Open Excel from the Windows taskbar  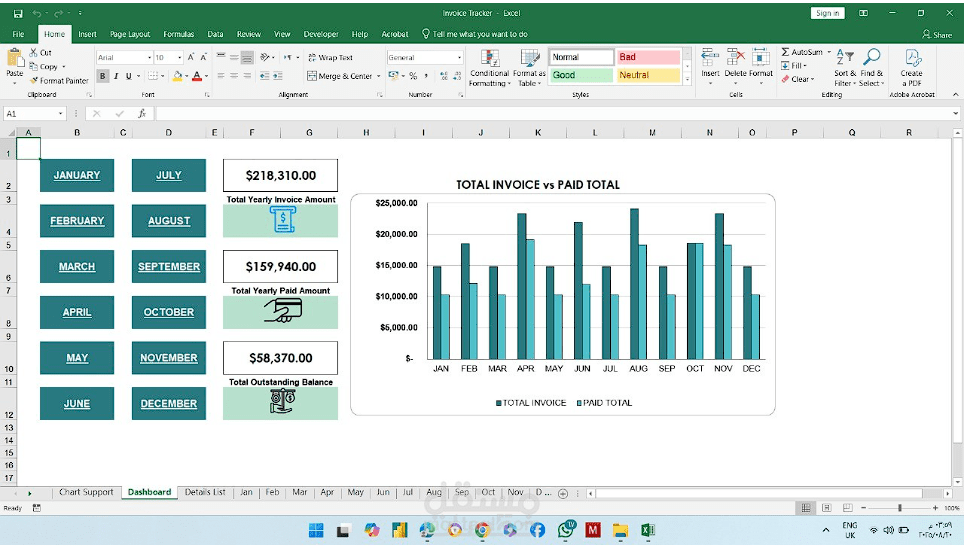[x=647, y=530]
